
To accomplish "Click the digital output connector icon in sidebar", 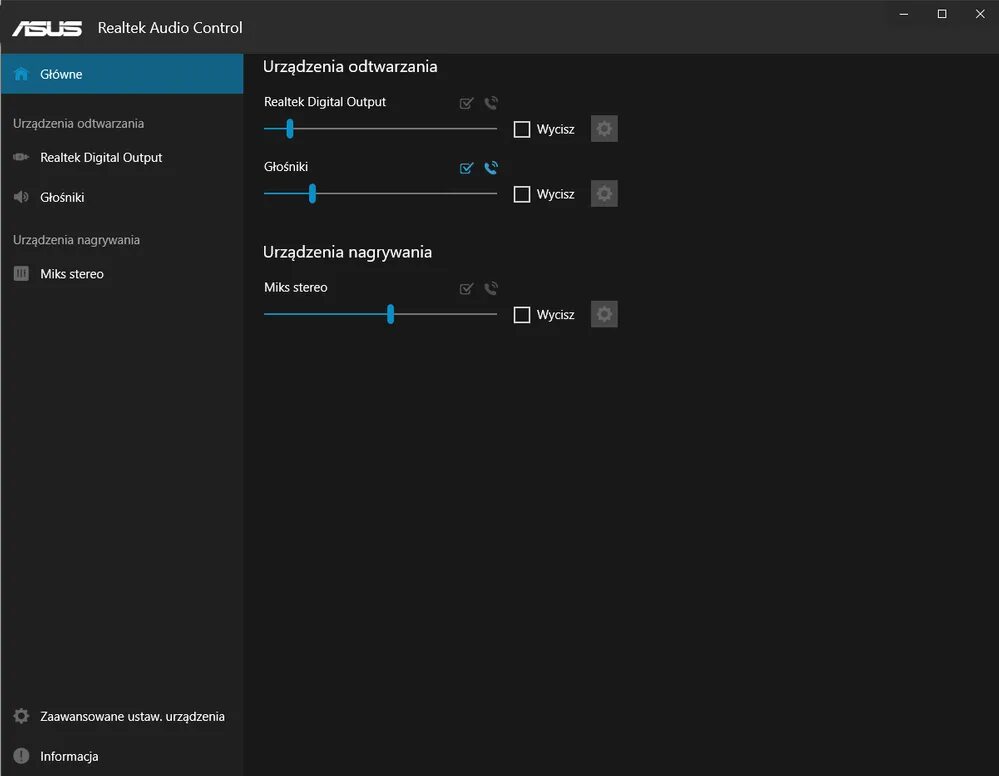I will (21, 157).
